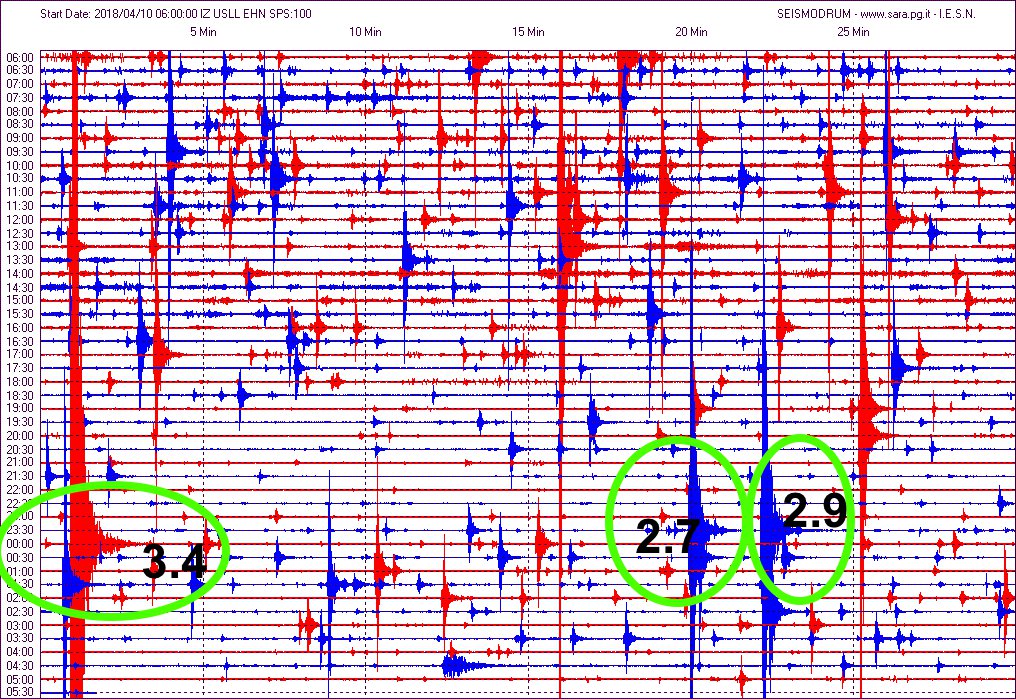
Task: Click the 2.7 magnitude label
Action: pyautogui.click(x=667, y=537)
